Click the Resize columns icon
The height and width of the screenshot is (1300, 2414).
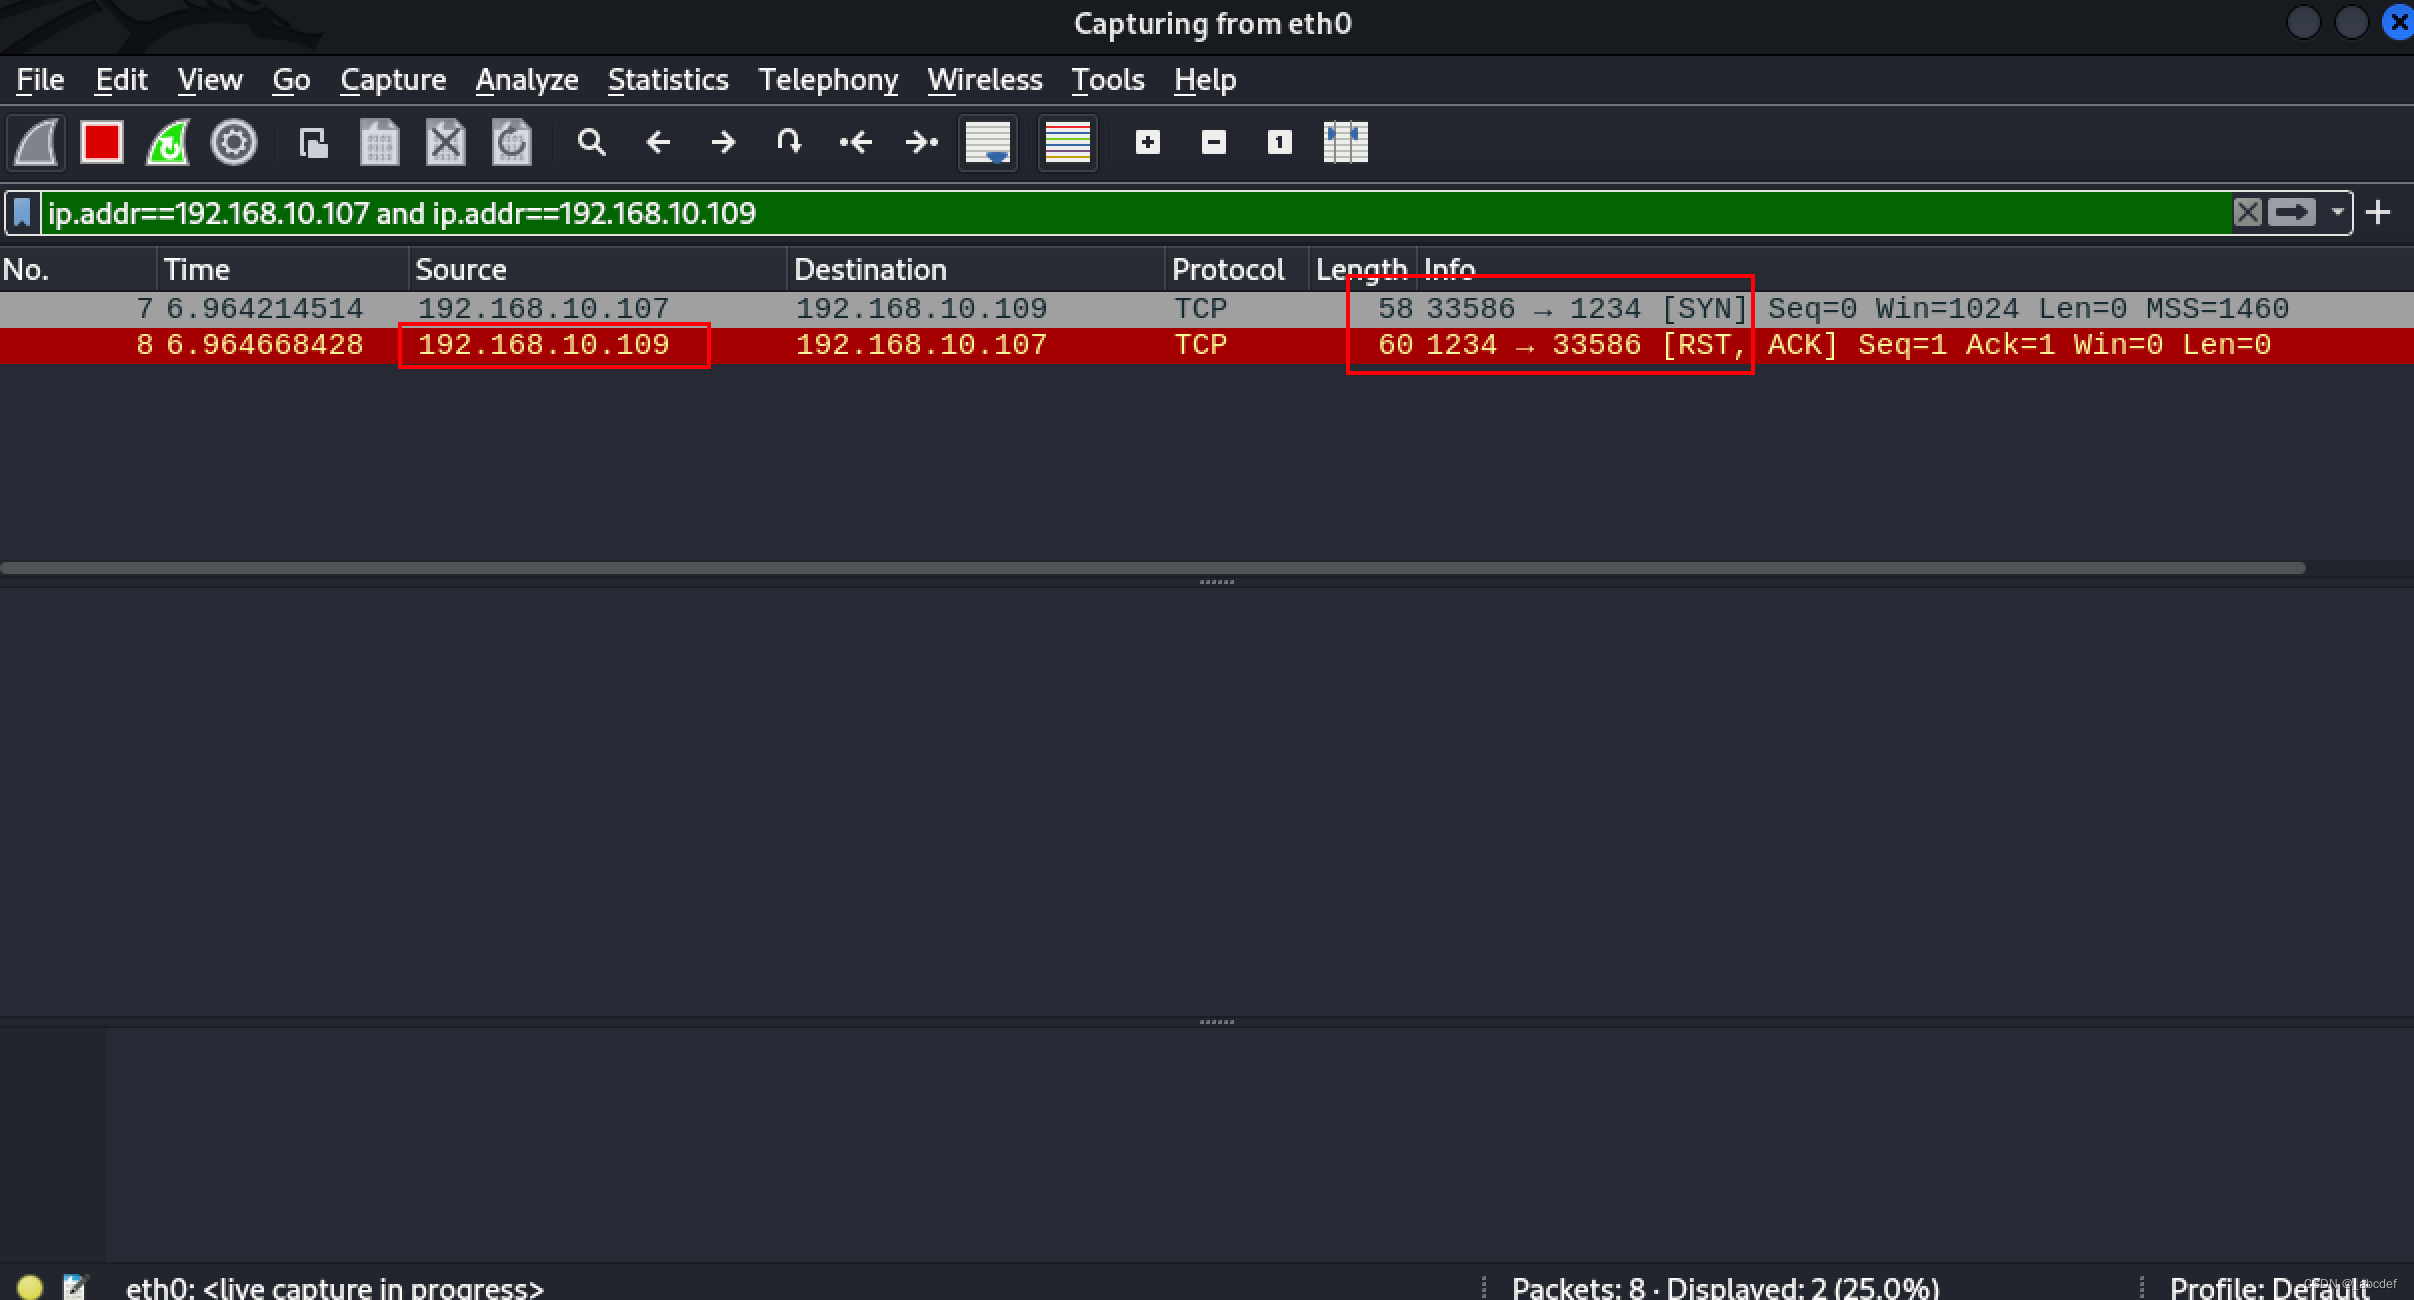pos(1345,143)
